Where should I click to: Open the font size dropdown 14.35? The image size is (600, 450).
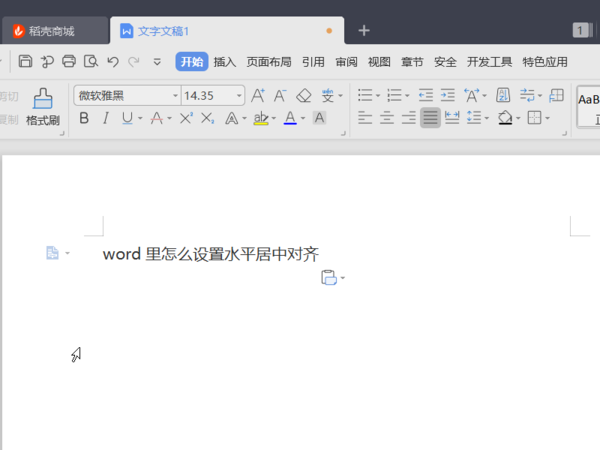239,96
